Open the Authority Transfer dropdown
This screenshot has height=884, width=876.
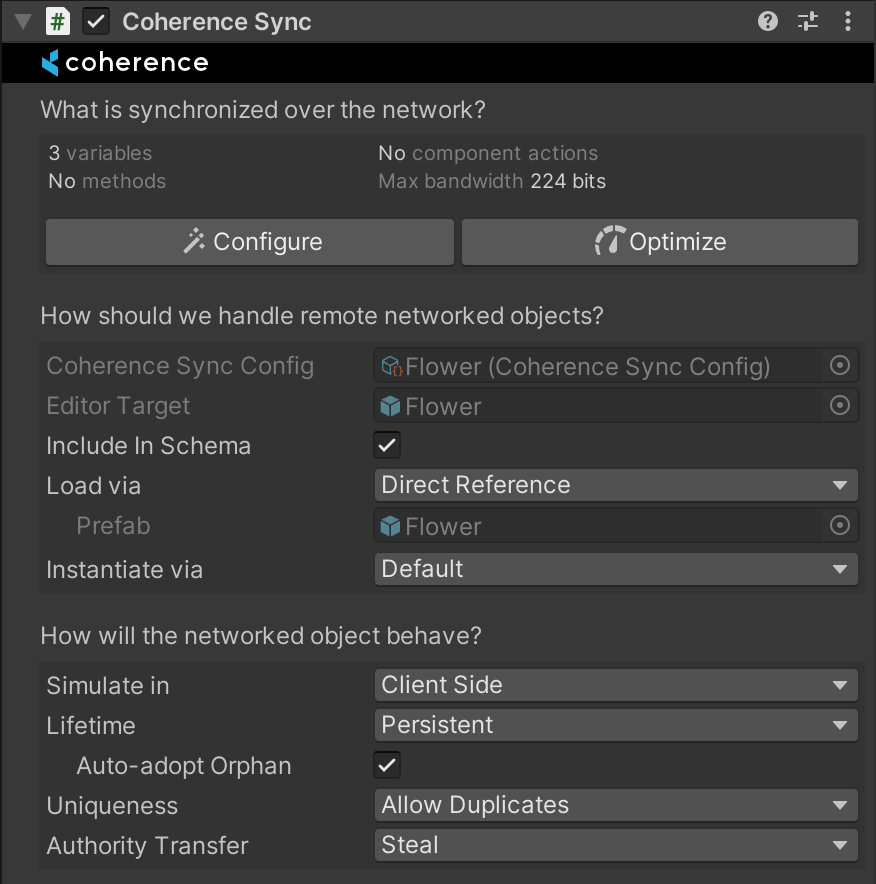tap(616, 846)
